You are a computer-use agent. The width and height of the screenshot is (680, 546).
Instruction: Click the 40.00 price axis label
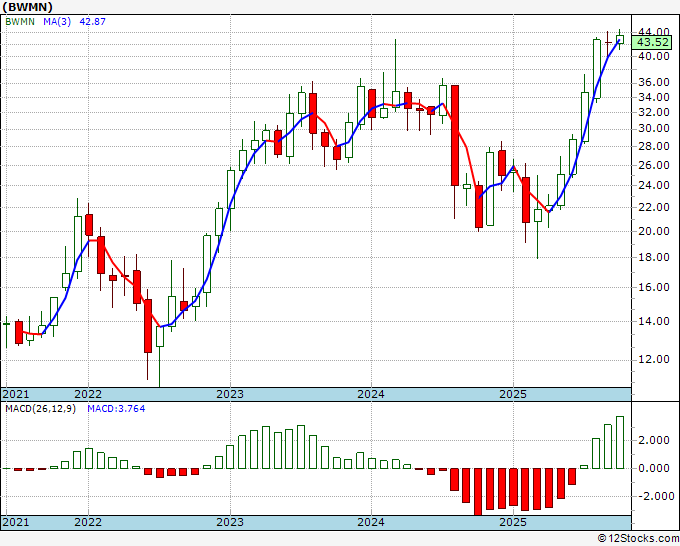pos(653,56)
